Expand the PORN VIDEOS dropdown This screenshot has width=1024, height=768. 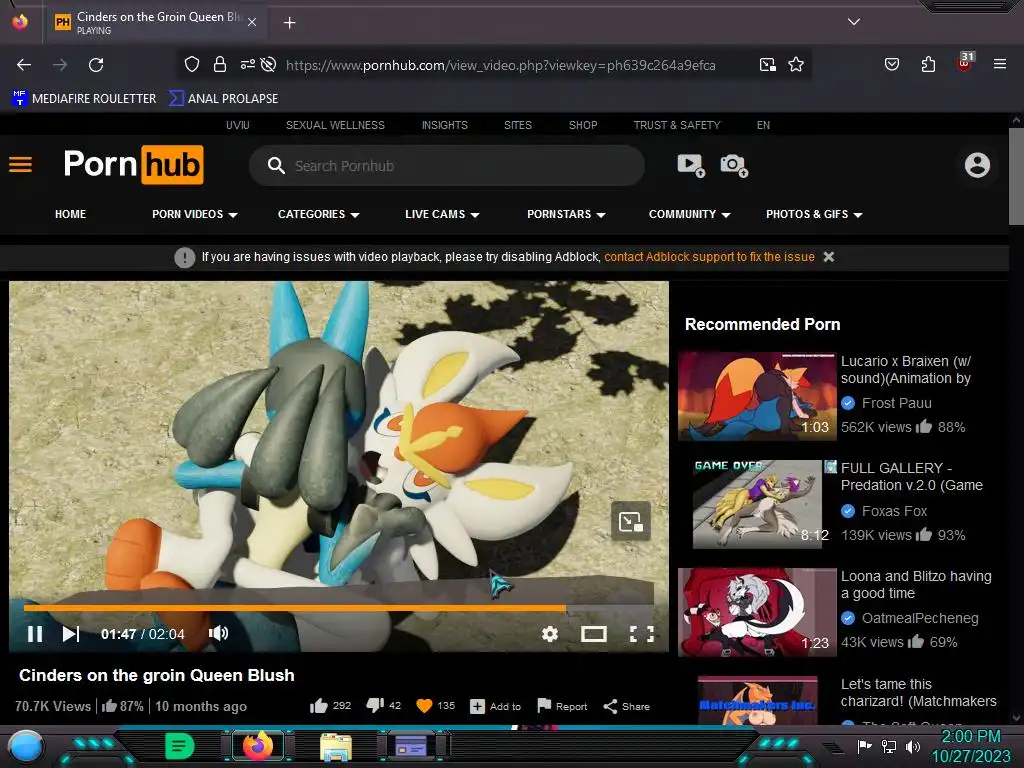tap(195, 214)
